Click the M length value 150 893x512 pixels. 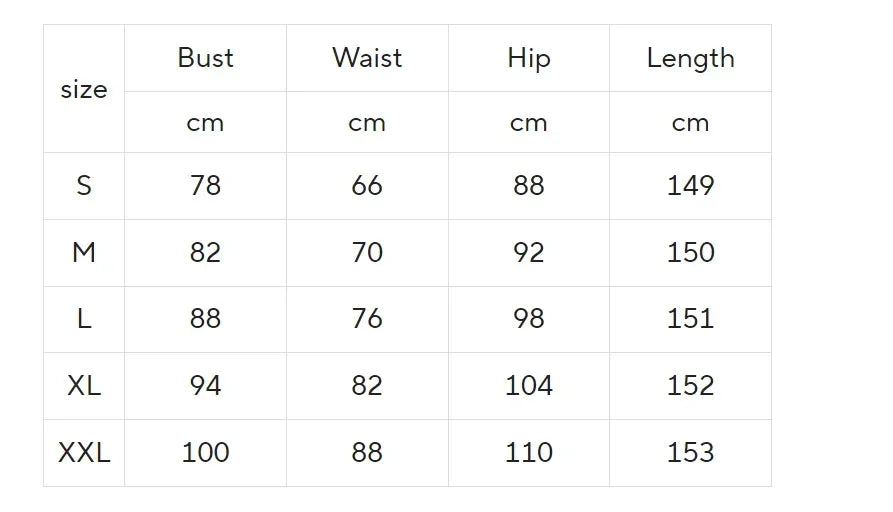(x=690, y=252)
